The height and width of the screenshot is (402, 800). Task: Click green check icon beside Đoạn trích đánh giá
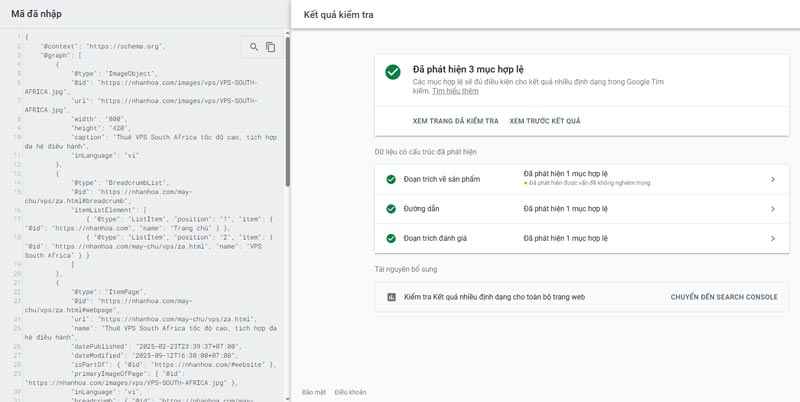[x=392, y=238]
